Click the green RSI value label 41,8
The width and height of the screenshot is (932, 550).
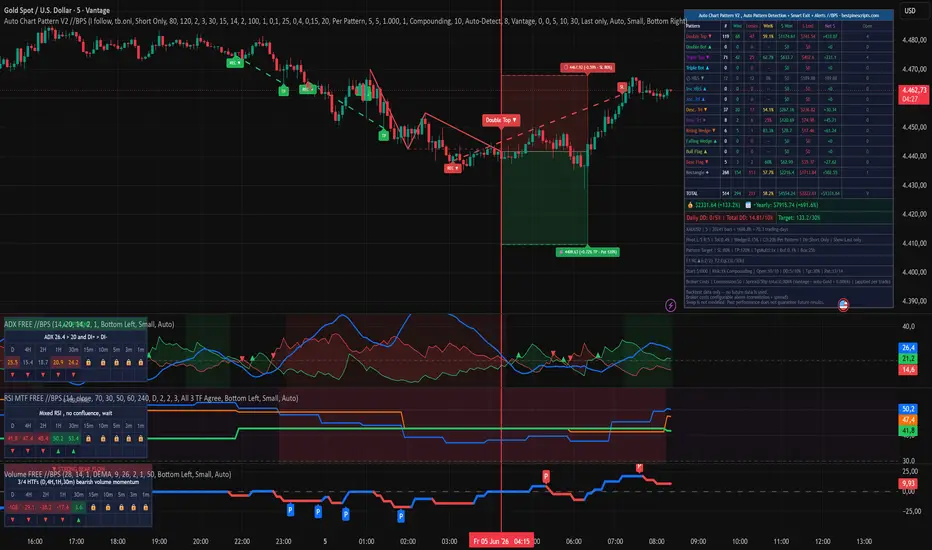point(908,430)
